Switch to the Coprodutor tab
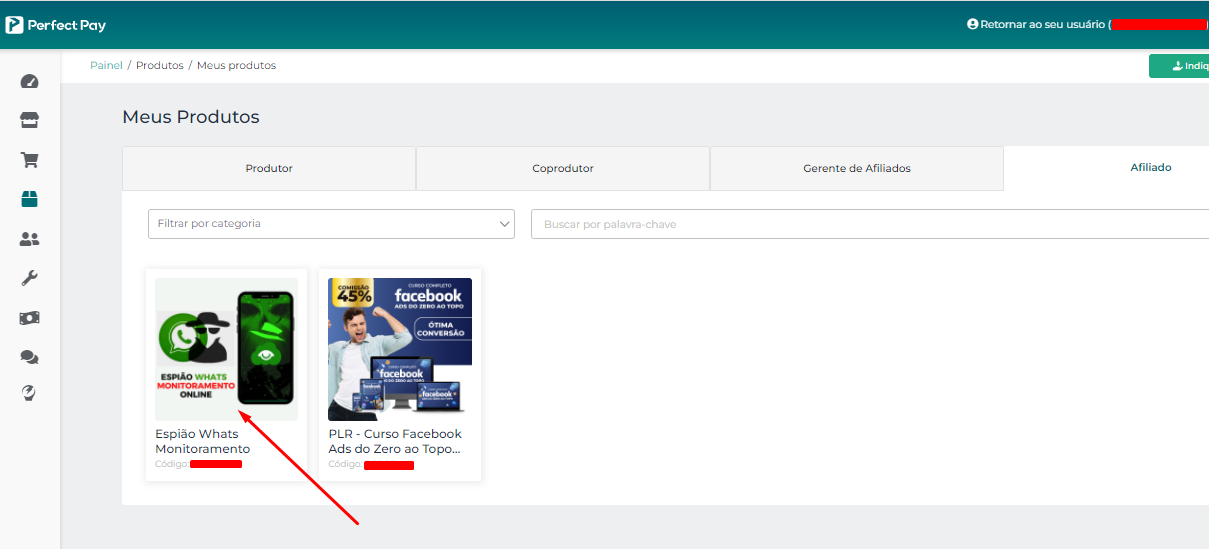 [563, 168]
